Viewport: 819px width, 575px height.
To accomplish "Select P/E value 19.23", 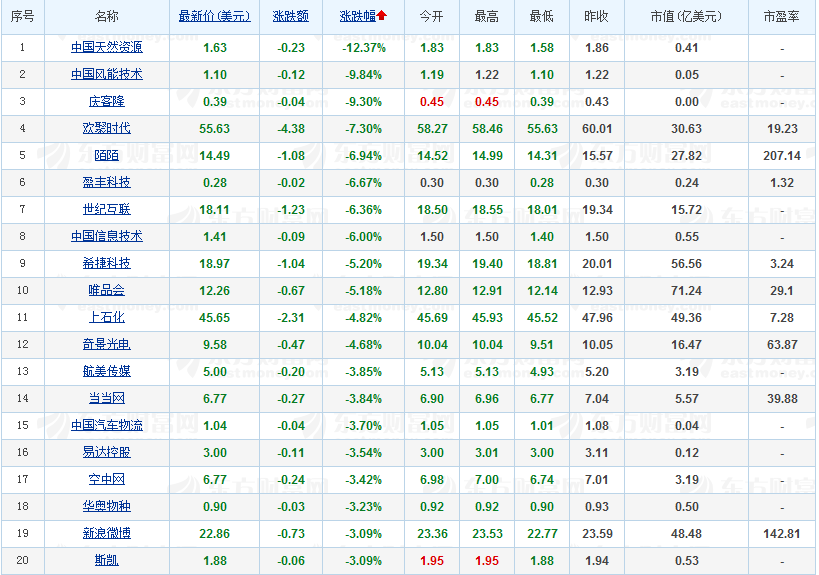I will (782, 129).
